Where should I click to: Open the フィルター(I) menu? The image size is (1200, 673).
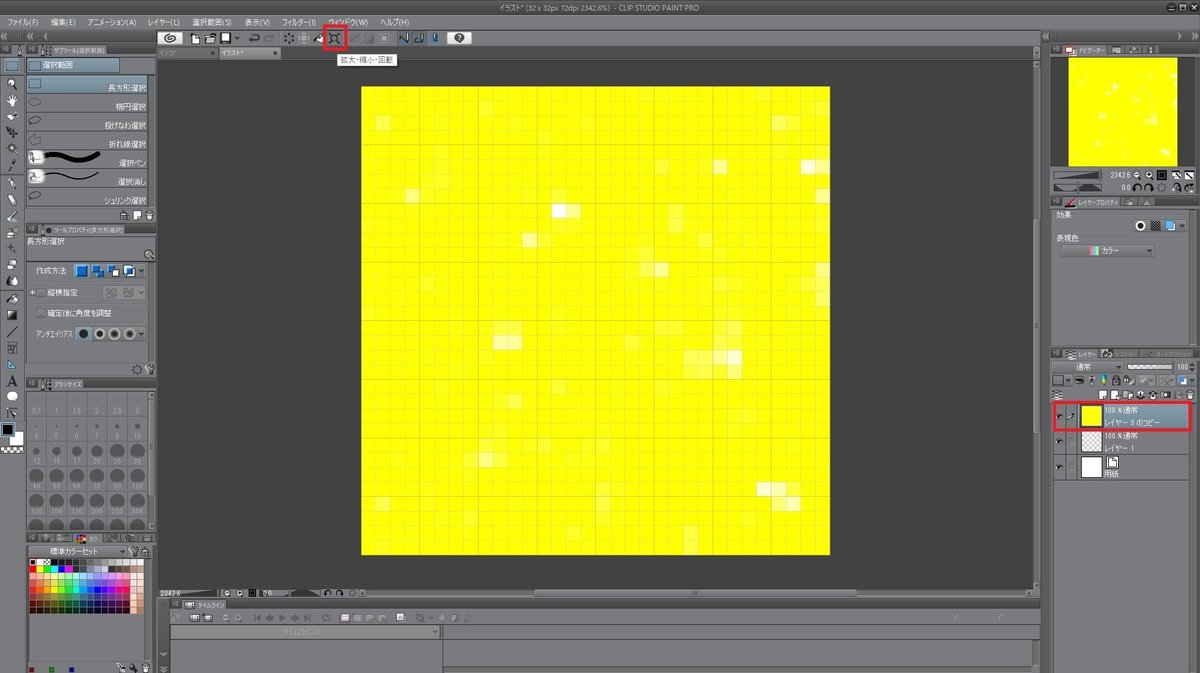[x=298, y=21]
